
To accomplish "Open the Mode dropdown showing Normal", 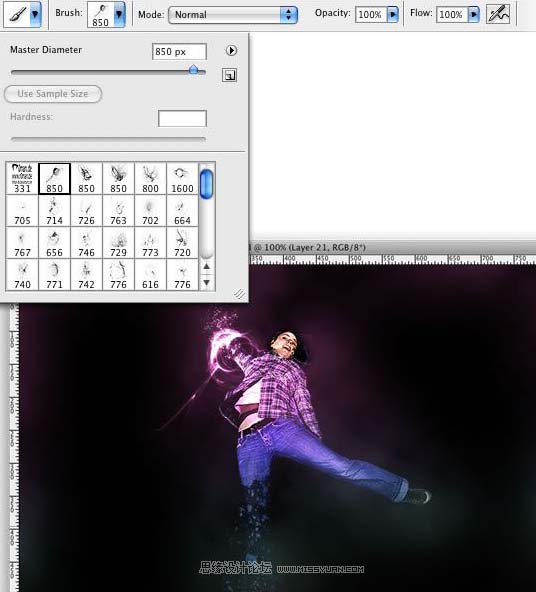I will click(x=233, y=15).
